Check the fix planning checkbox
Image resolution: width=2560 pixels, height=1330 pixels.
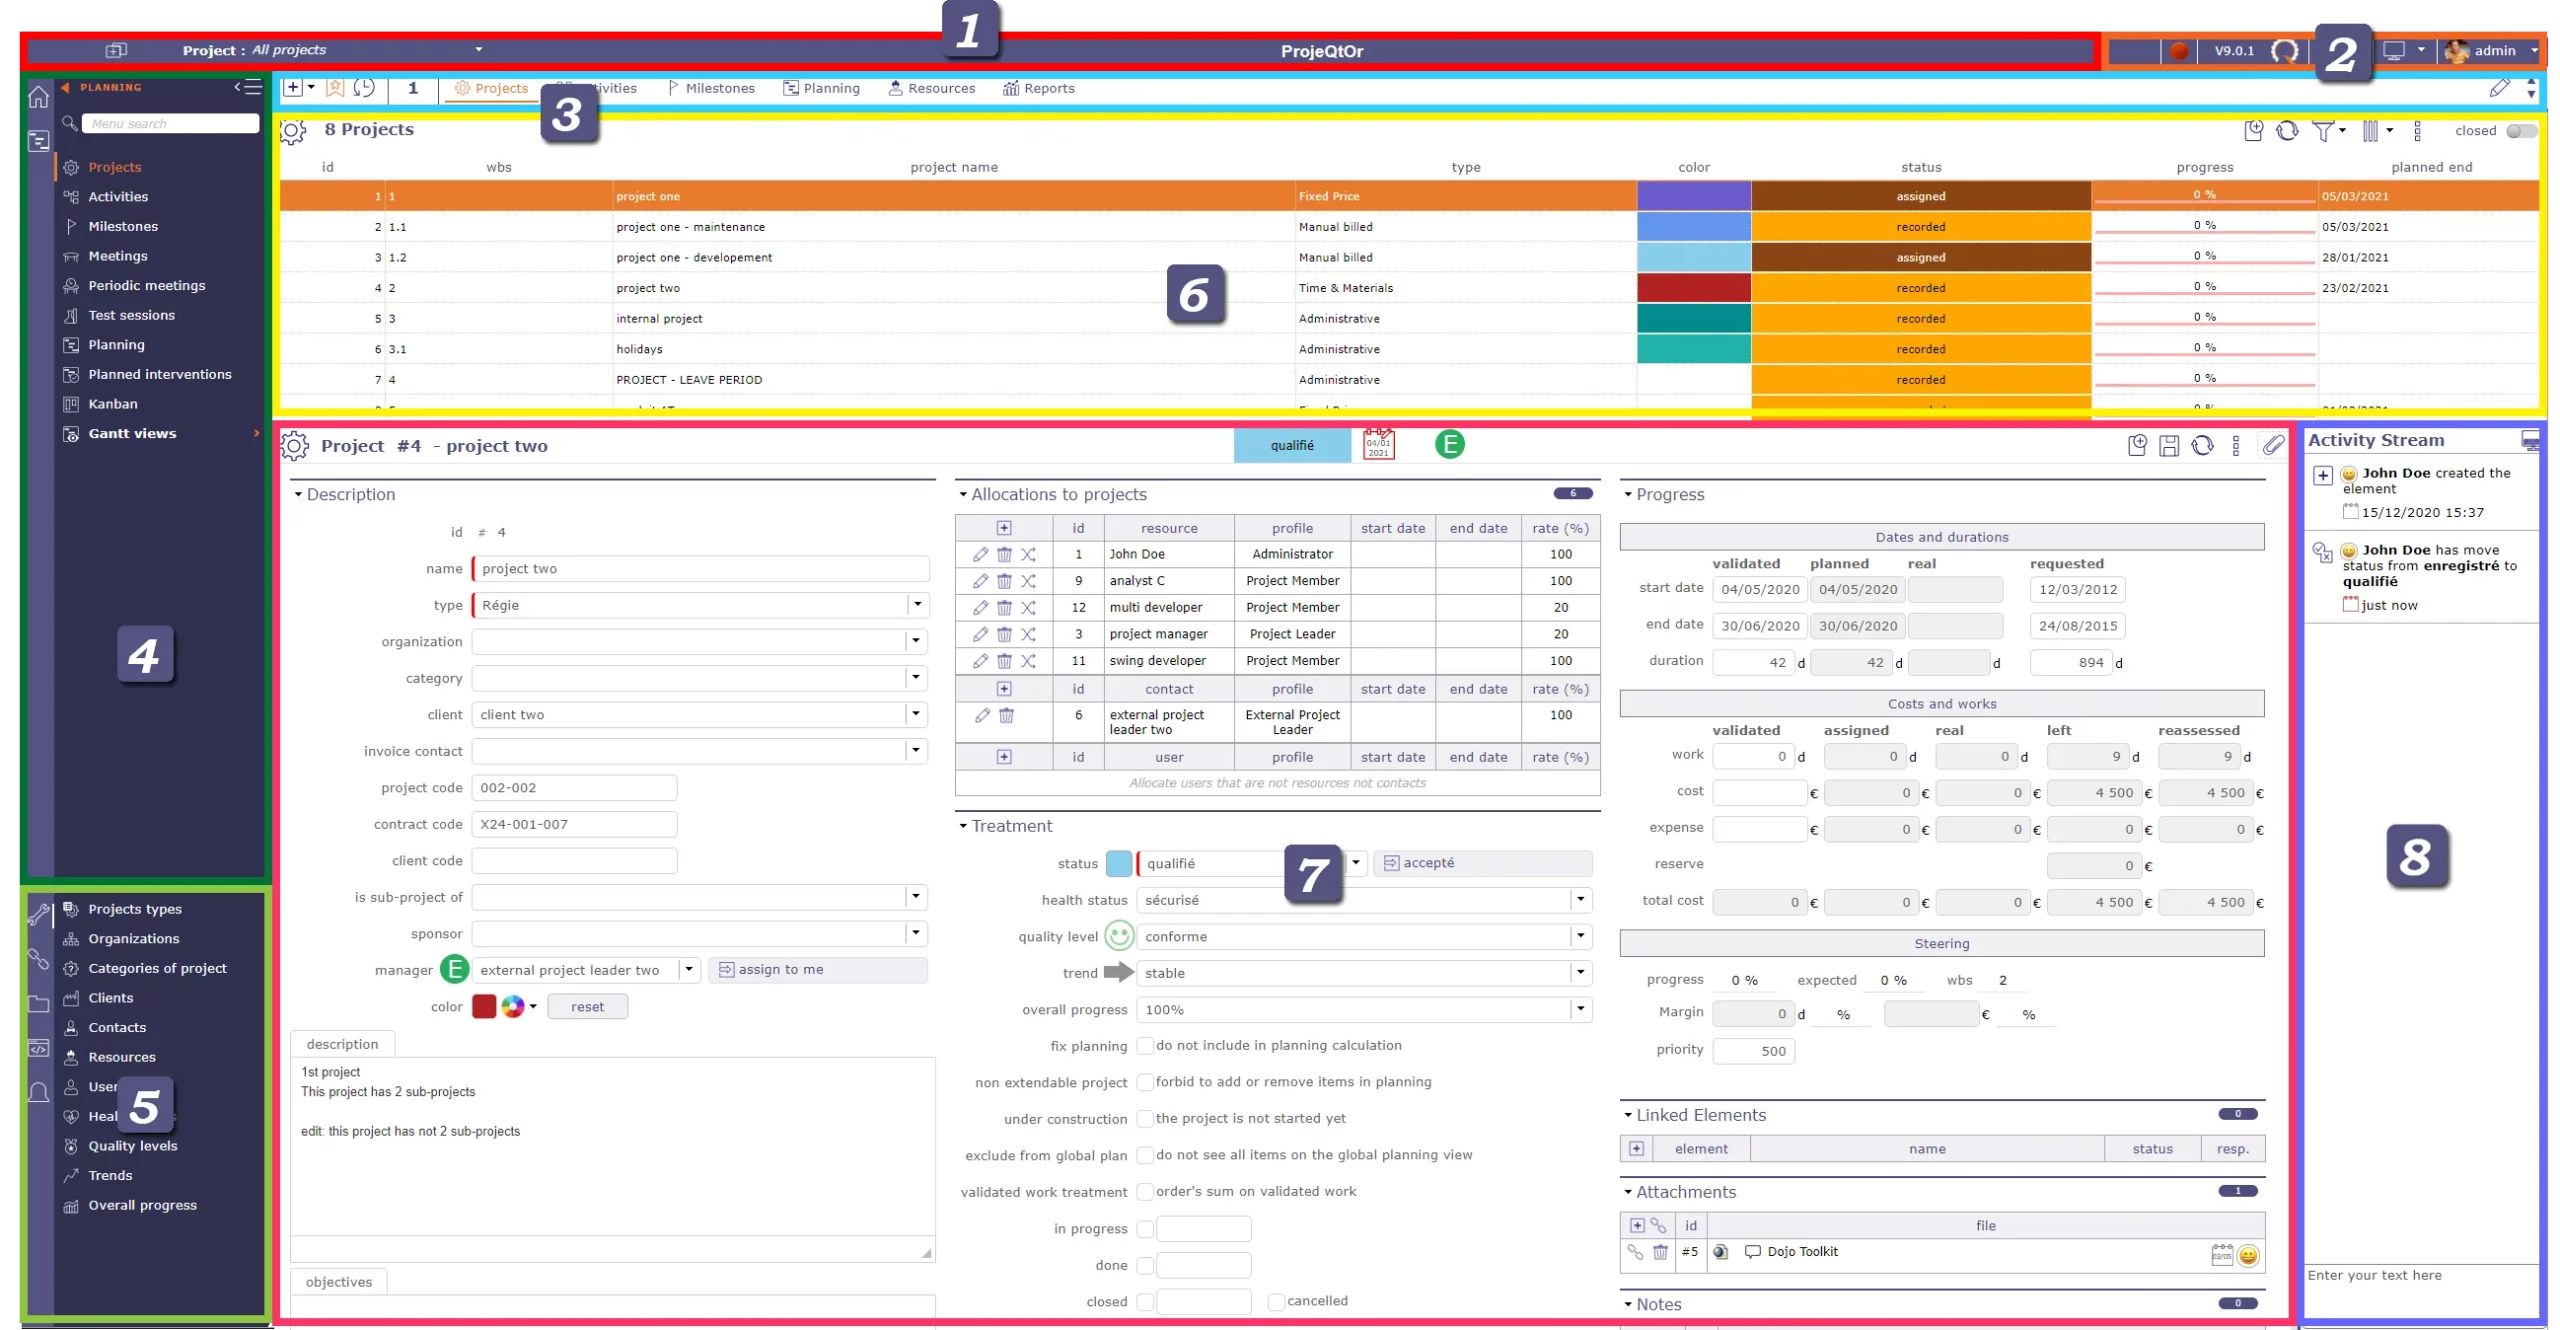pos(1145,1046)
